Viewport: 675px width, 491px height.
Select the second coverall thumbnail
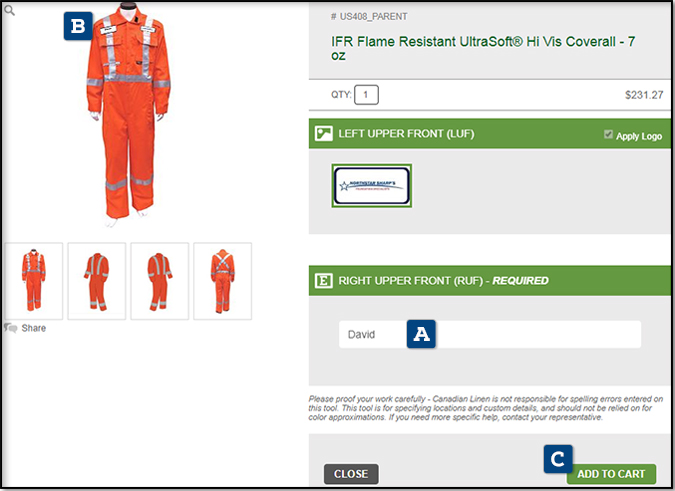point(97,280)
